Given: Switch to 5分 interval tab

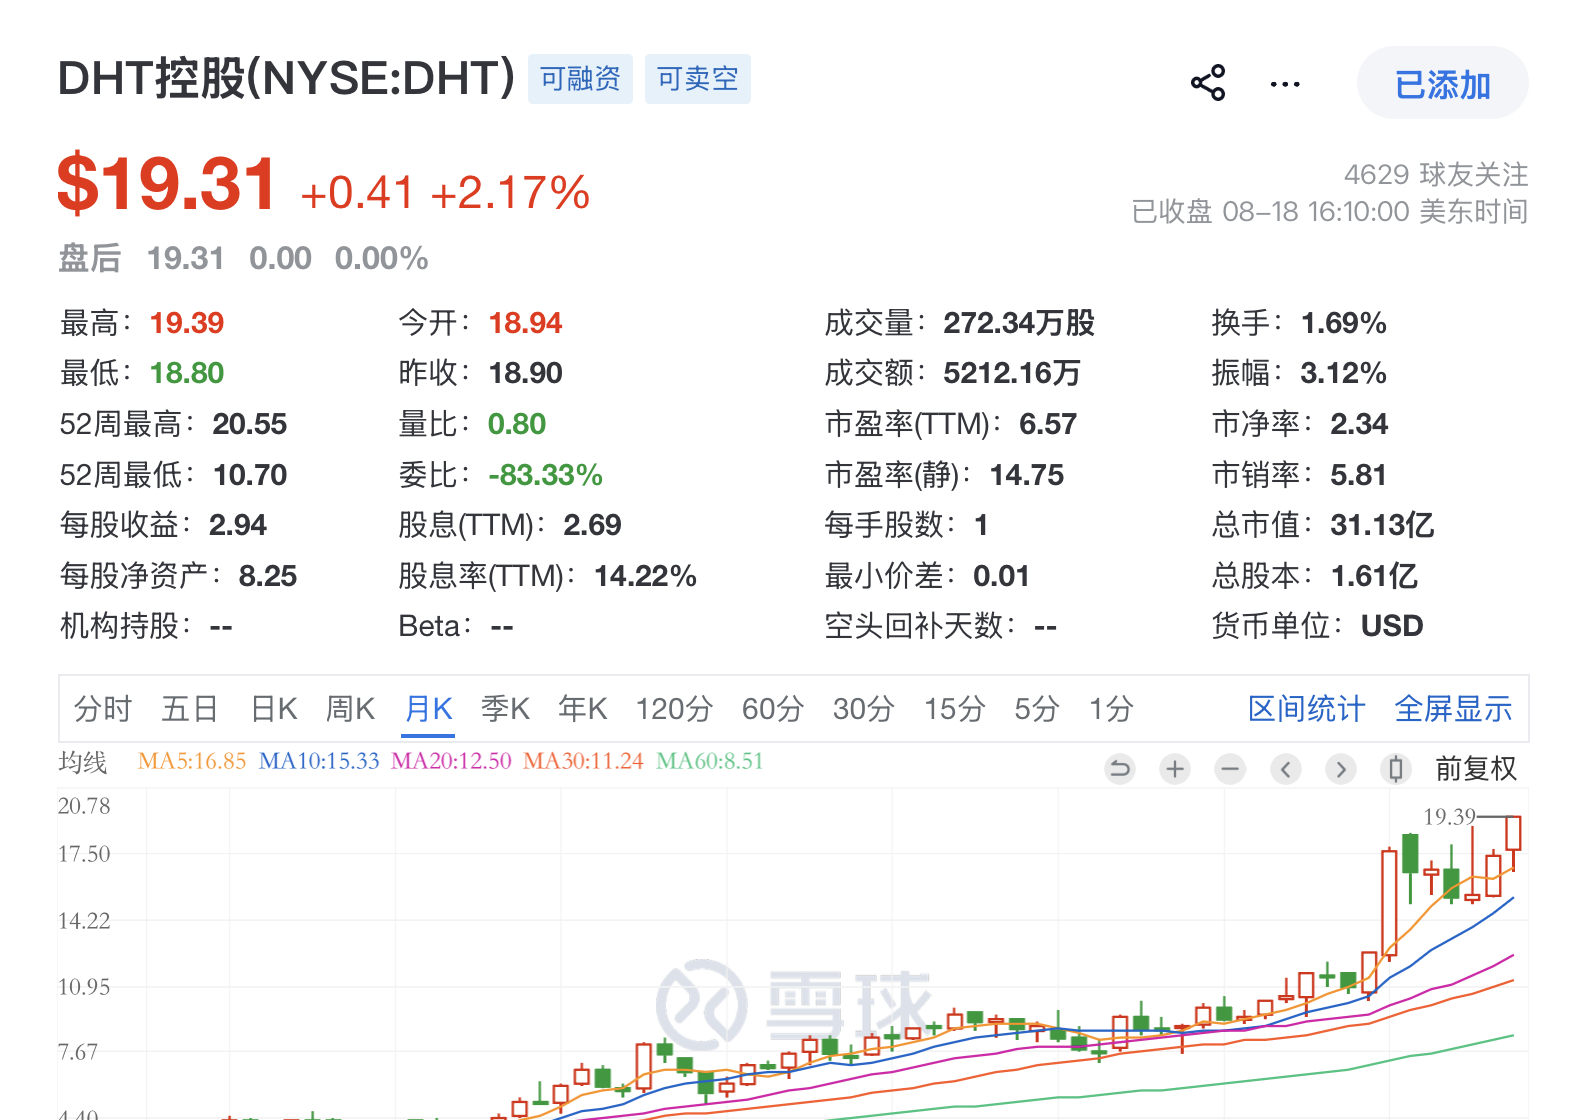Looking at the screenshot, I should (1037, 709).
